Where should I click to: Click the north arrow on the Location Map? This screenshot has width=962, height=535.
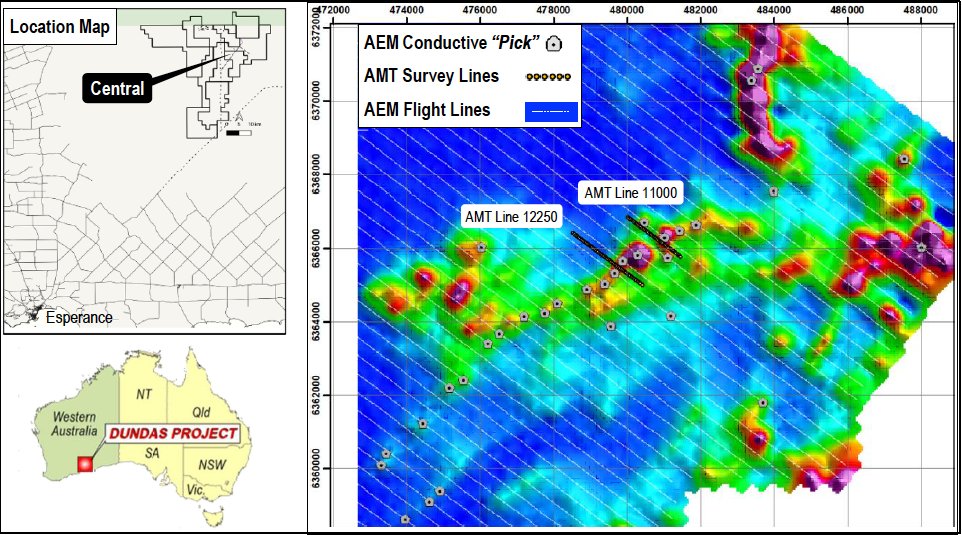coord(239,117)
